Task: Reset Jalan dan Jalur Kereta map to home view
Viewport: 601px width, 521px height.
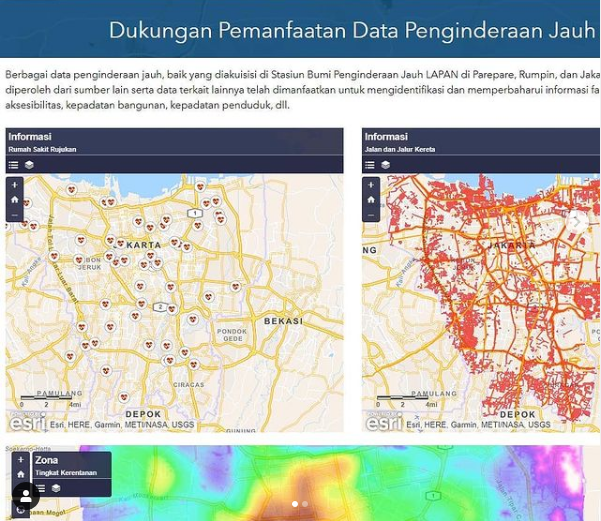Action: tap(371, 200)
